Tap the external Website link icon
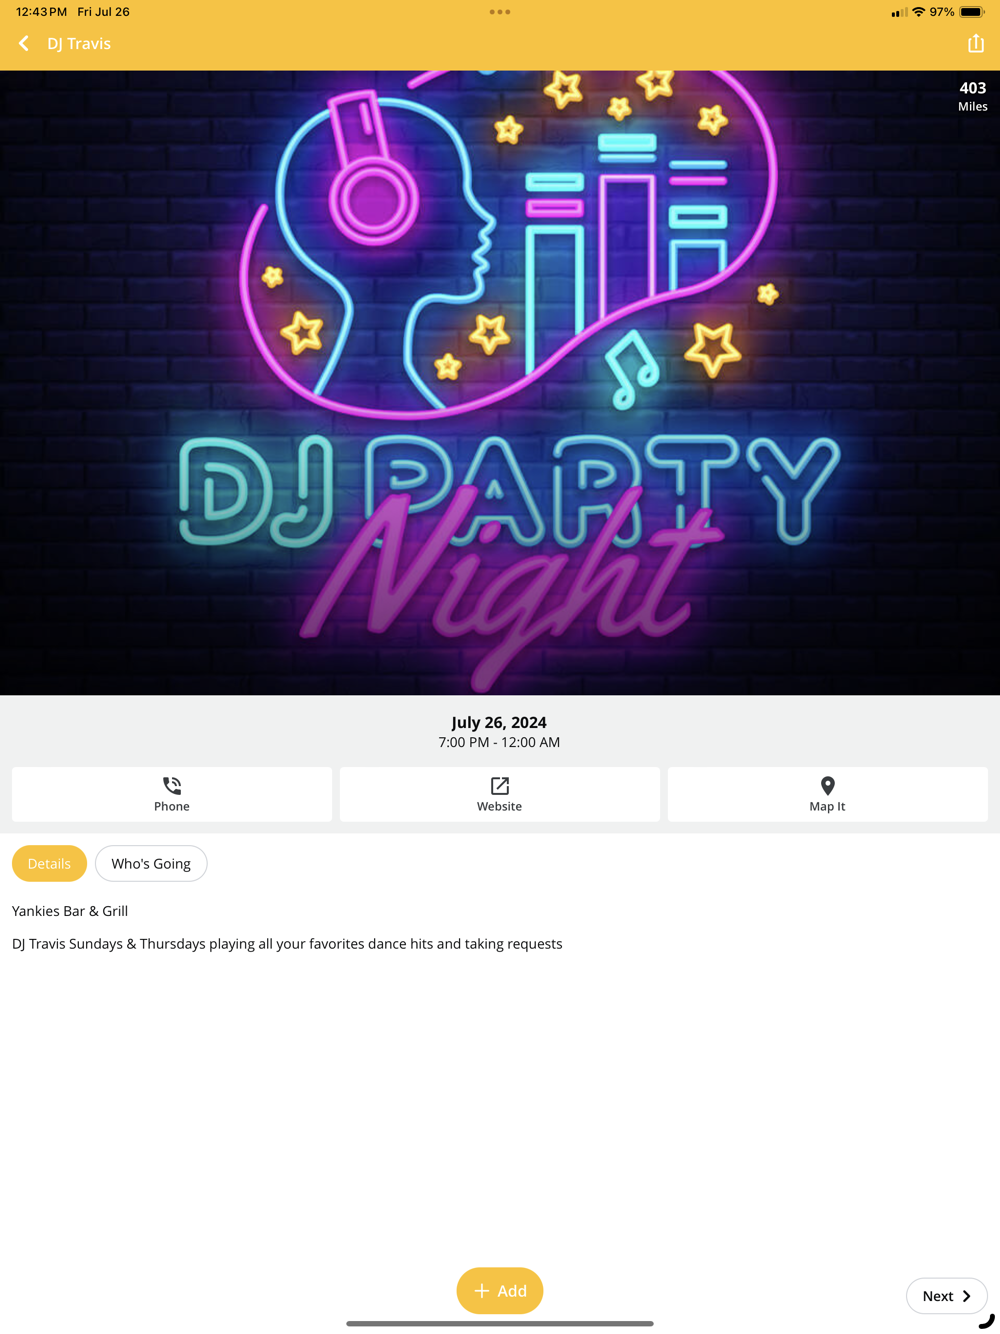 tap(500, 786)
